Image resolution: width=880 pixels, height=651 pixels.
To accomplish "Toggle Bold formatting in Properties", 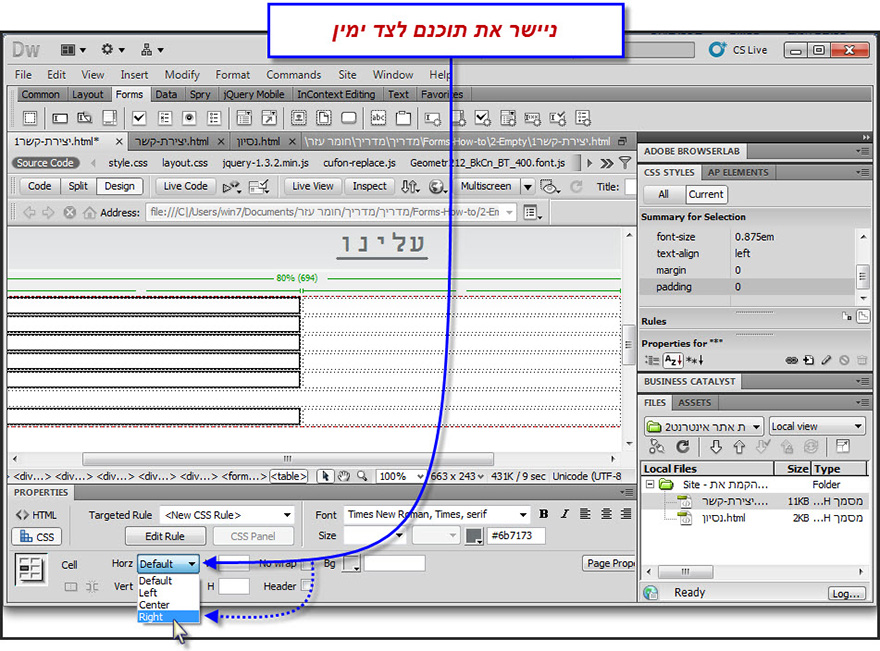I will pos(543,514).
